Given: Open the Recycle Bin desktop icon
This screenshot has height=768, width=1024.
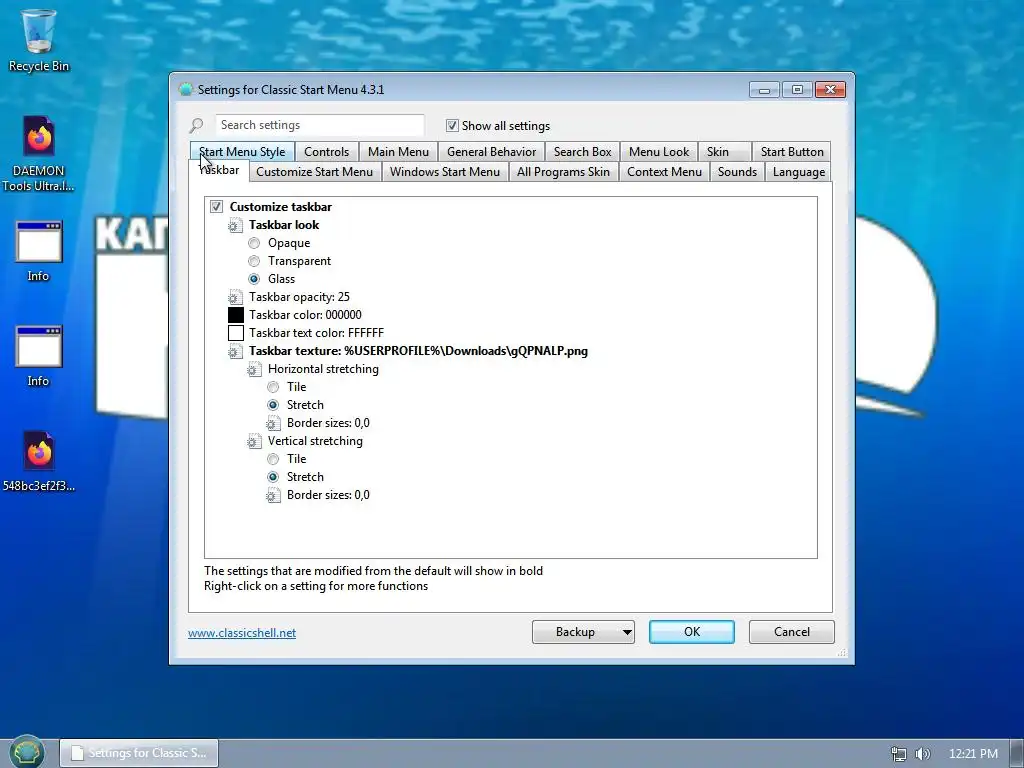Looking at the screenshot, I should coord(39,40).
